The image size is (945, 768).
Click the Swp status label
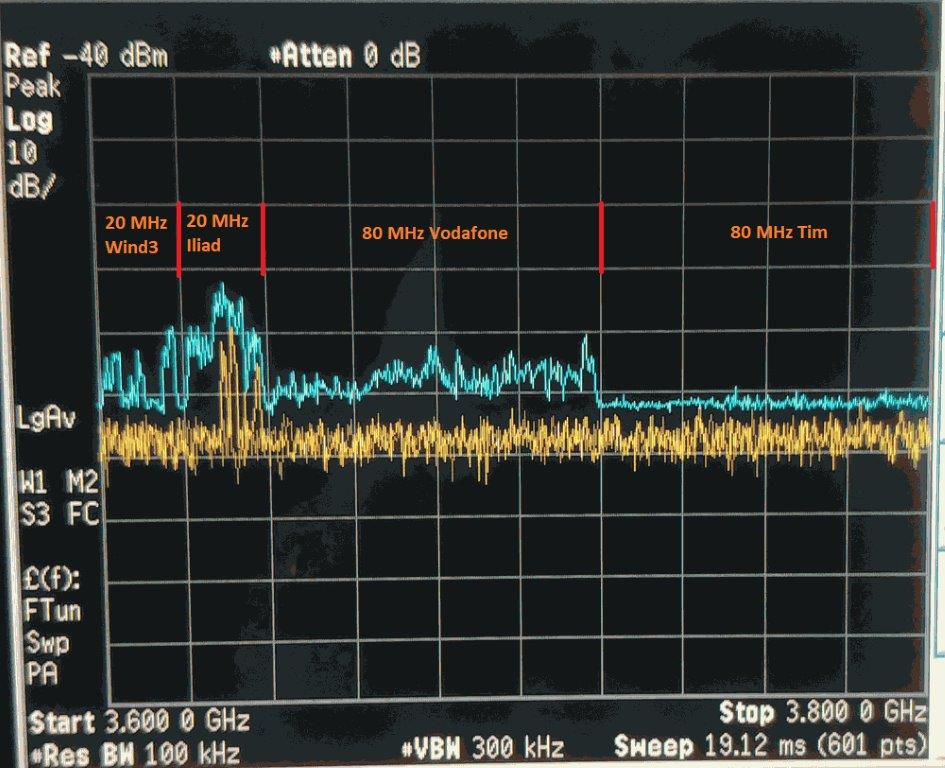tap(47, 643)
